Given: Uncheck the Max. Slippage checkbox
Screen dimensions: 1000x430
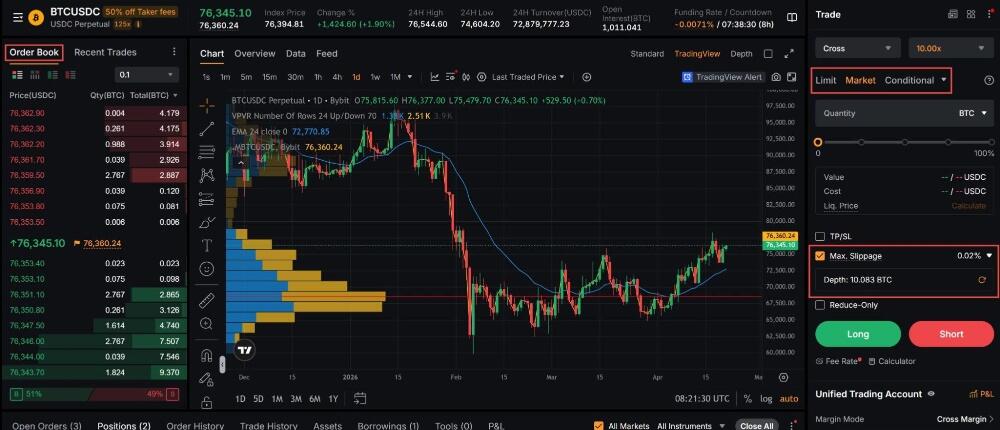Looking at the screenshot, I should [x=820, y=256].
